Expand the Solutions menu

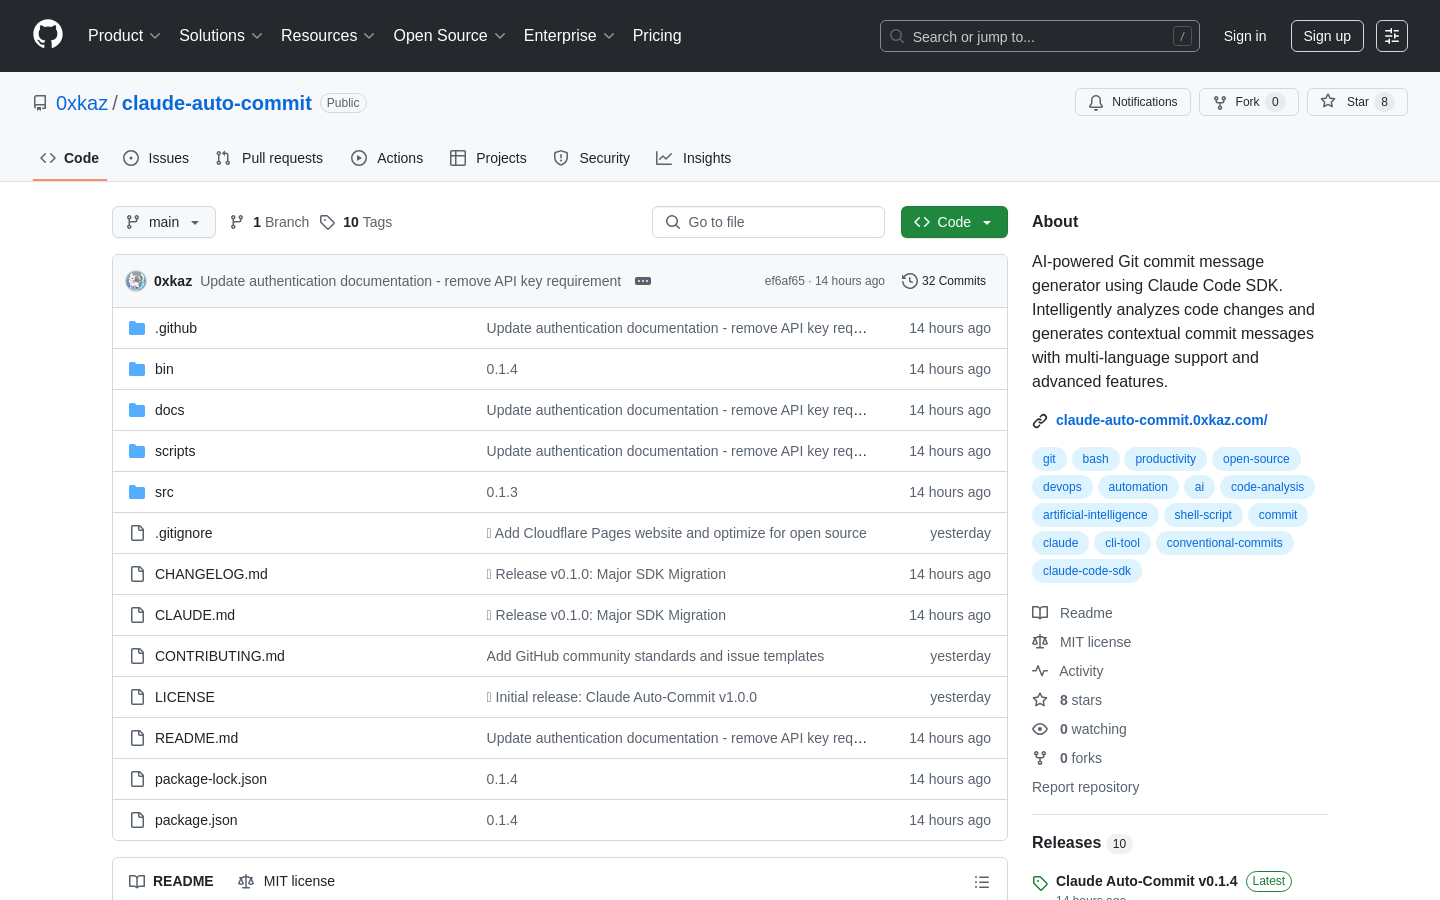tap(220, 36)
